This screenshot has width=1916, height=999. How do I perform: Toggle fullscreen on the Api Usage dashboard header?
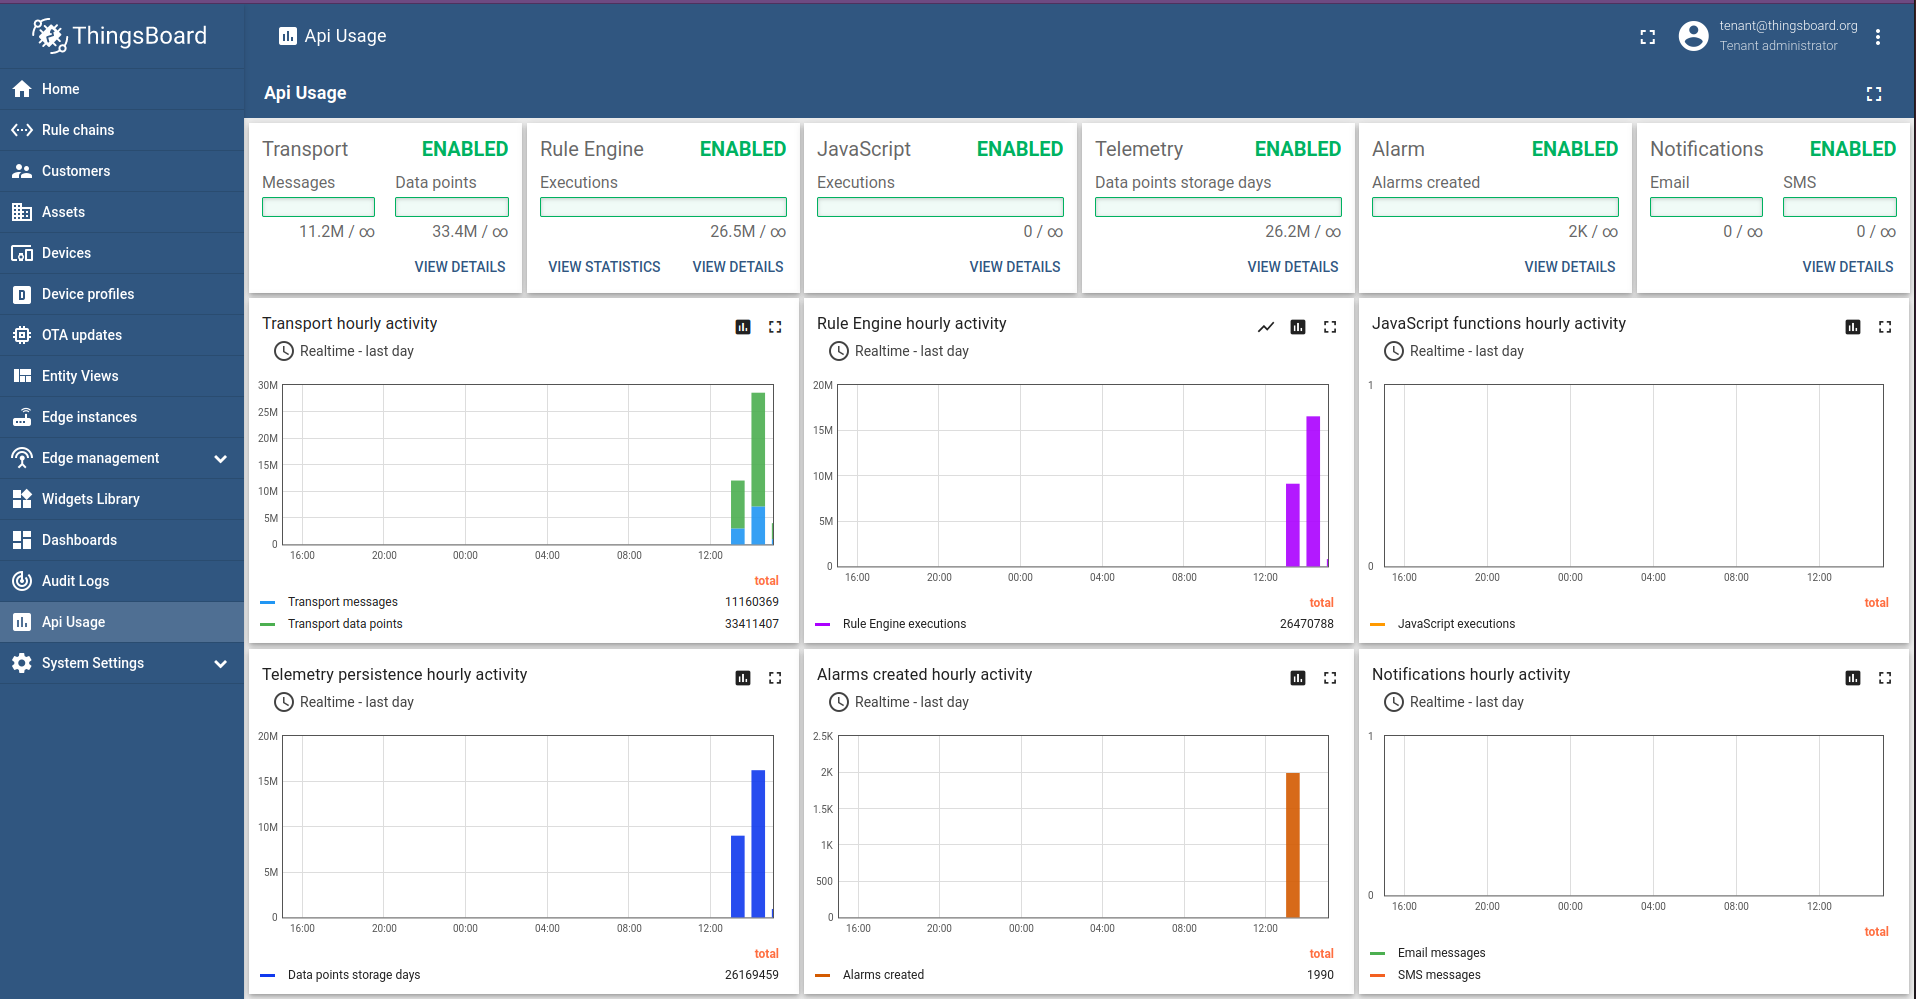1874,93
